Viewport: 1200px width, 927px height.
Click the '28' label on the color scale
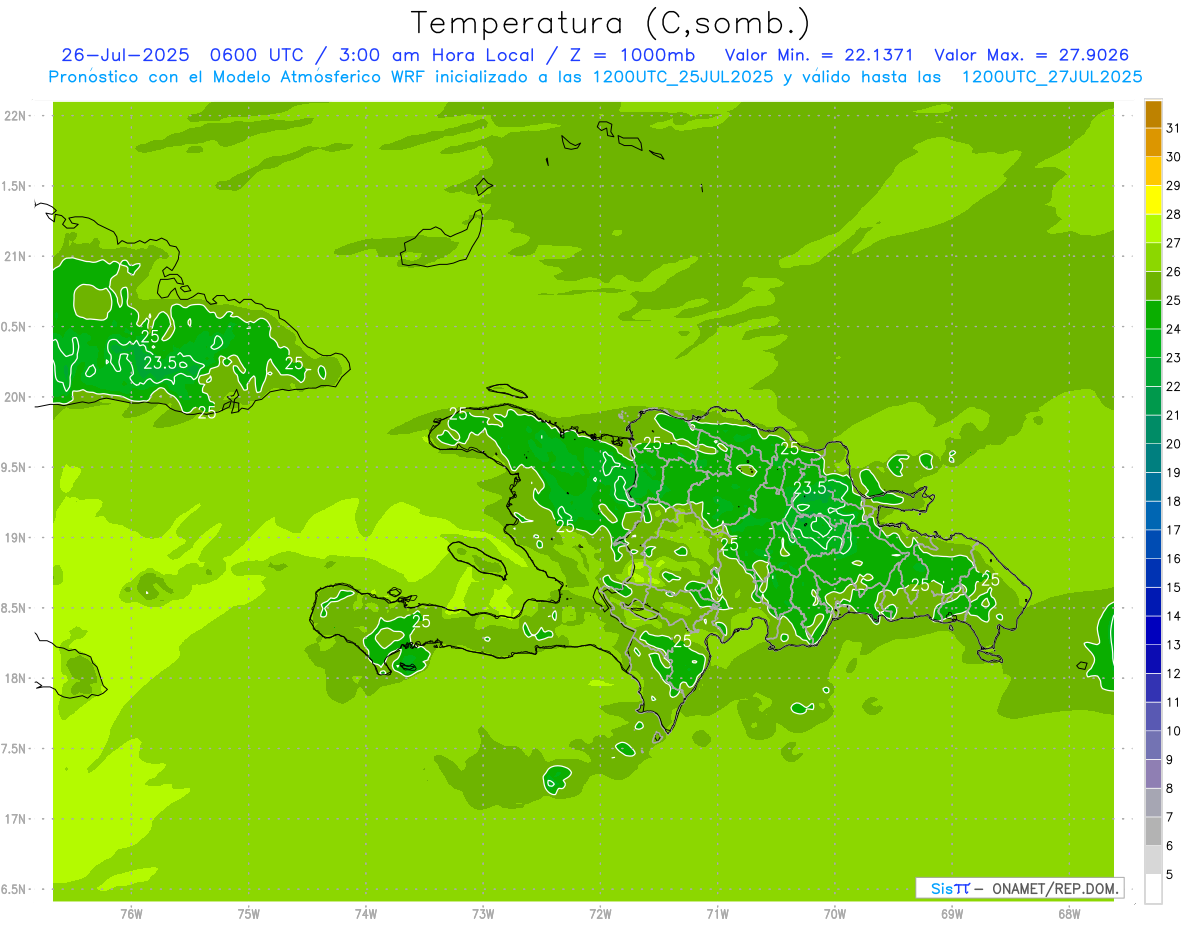[1174, 214]
